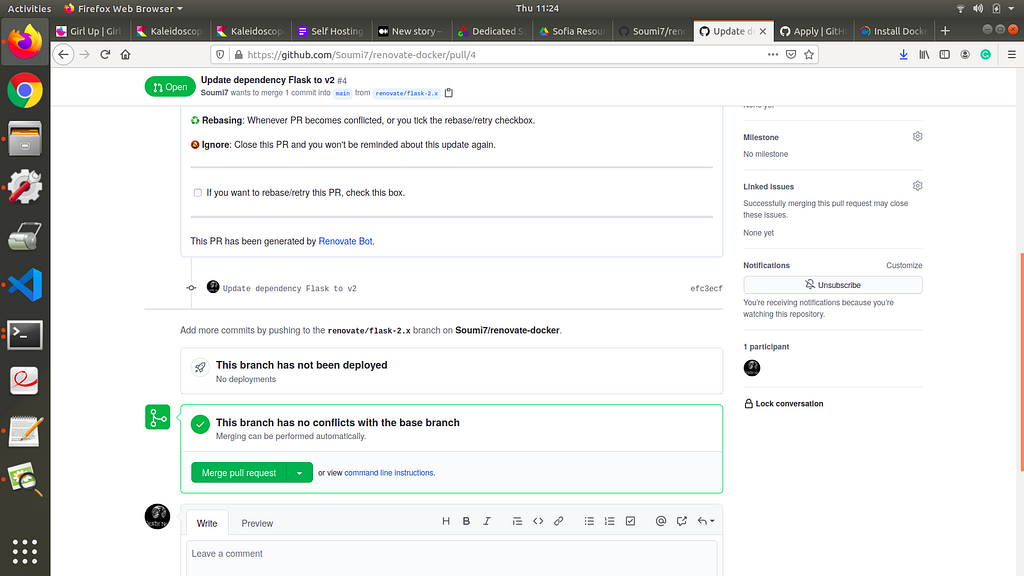This screenshot has height=576, width=1024.
Task: Open Firefox account icon
Action: click(965, 55)
